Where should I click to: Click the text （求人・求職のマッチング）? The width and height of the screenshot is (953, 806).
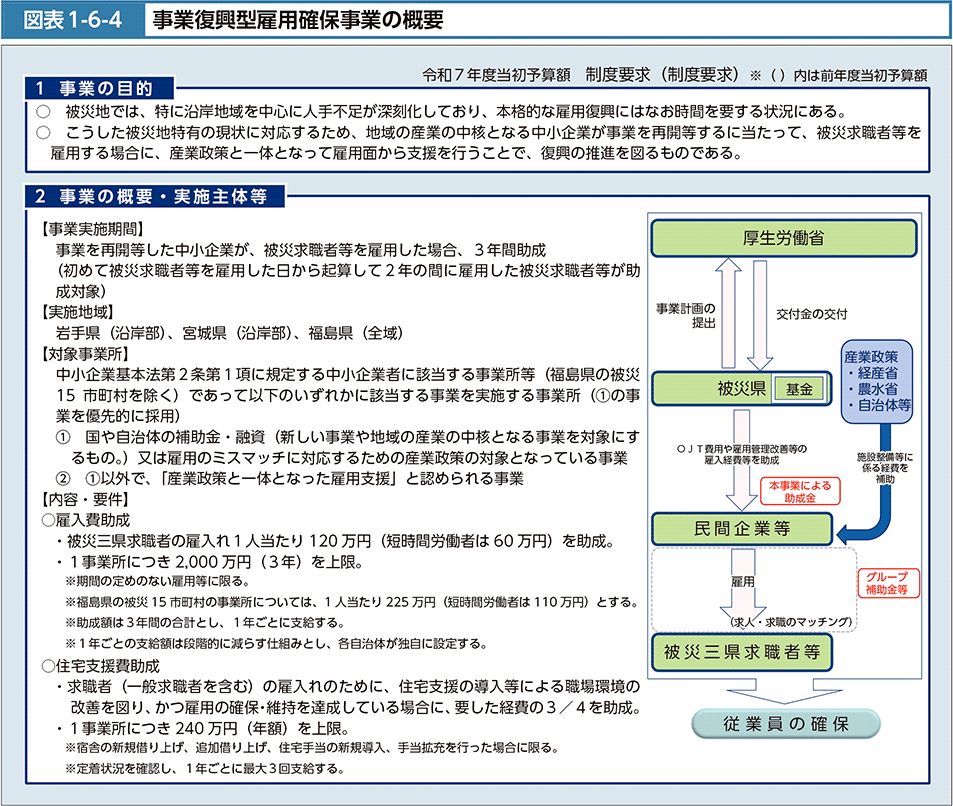[x=792, y=622]
